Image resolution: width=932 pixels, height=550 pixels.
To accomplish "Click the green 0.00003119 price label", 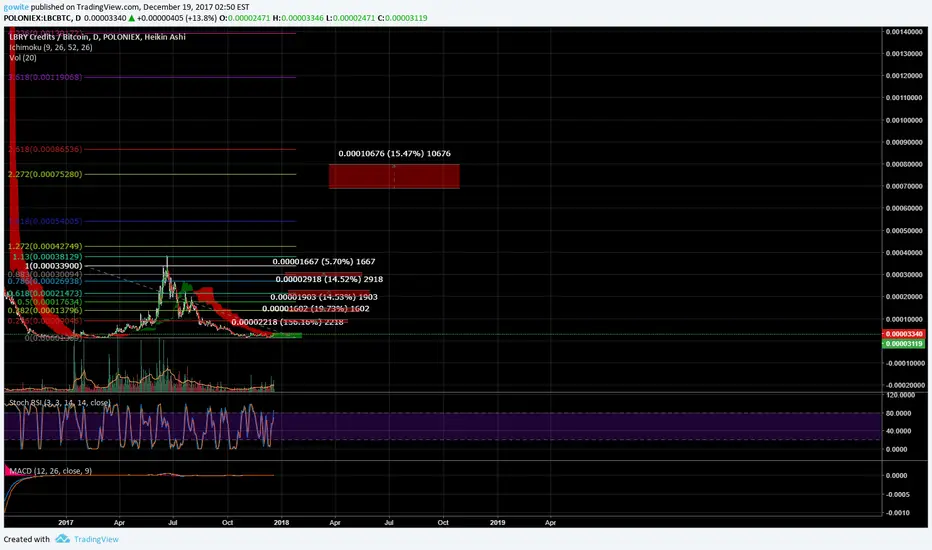I will click(905, 344).
